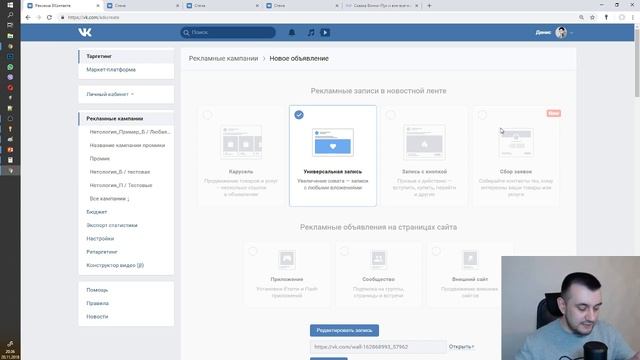Close the first VK ads tab

(98, 6)
